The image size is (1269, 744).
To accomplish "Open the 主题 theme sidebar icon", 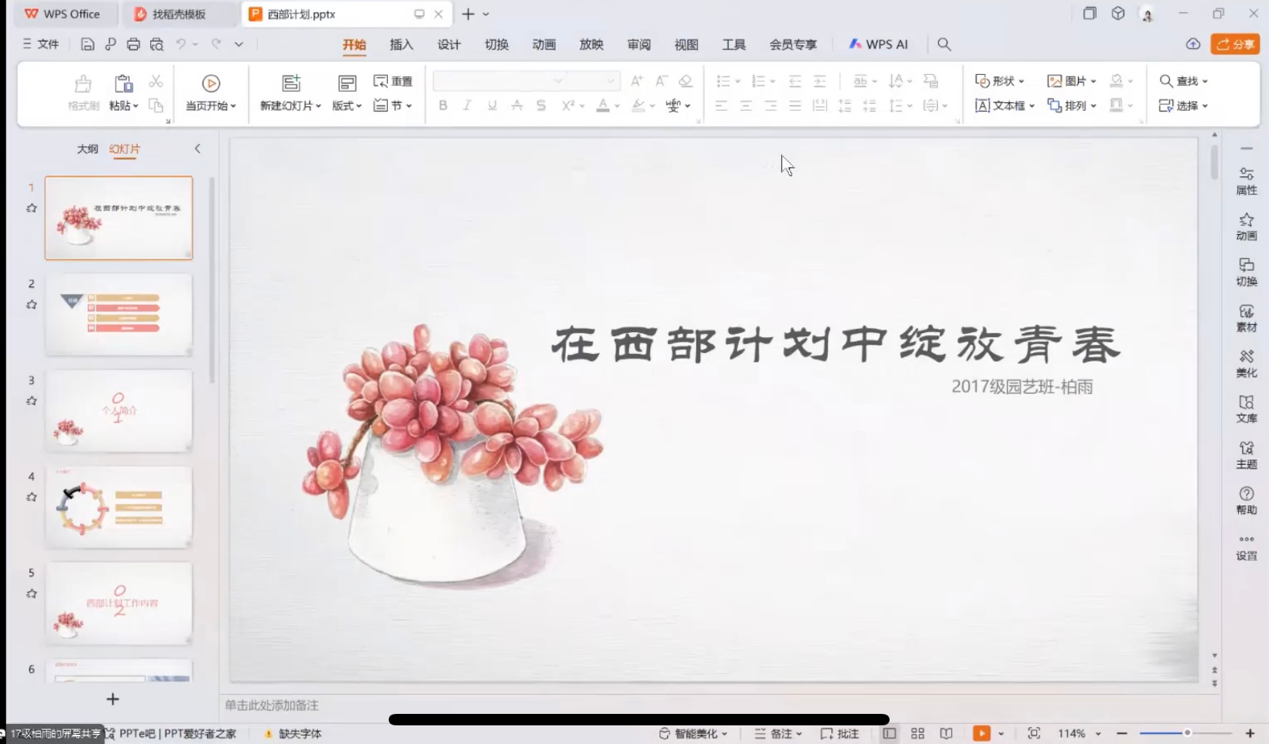I will coord(1246,454).
